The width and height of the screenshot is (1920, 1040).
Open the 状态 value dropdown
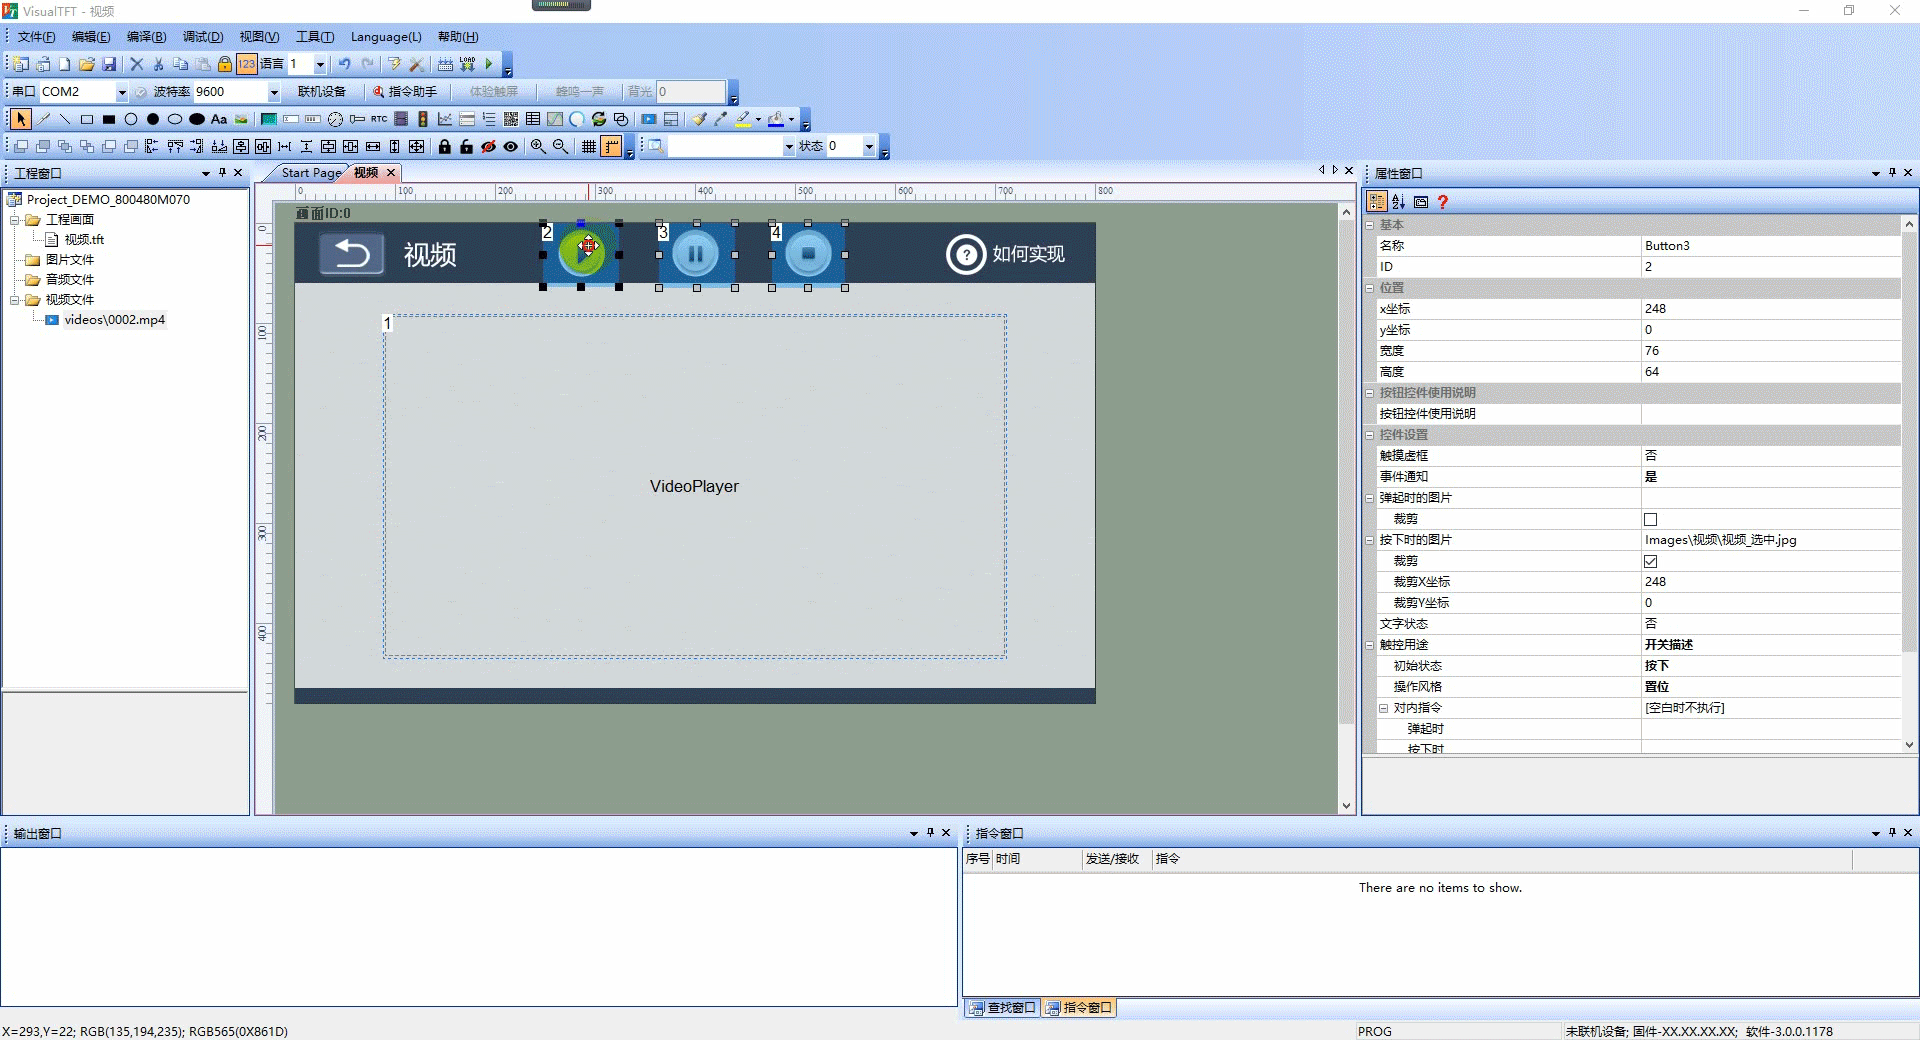869,146
